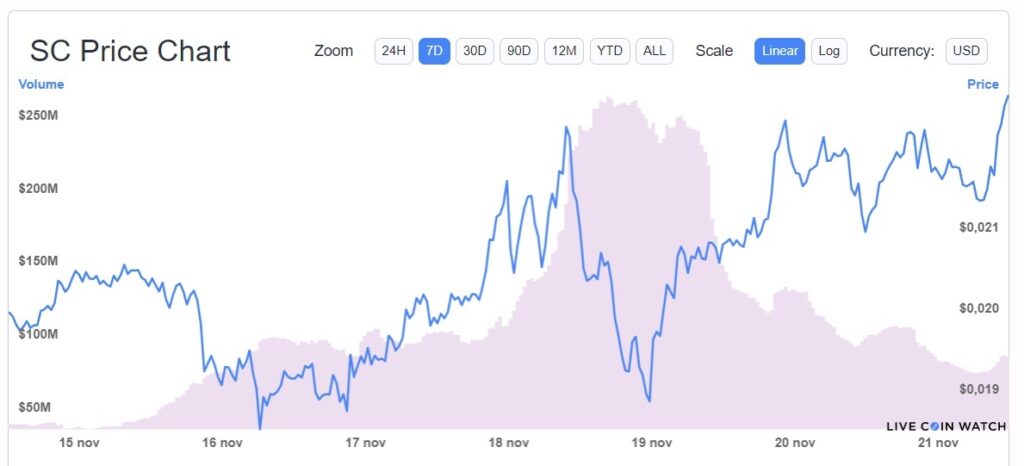Select YTD zoom range
Screen dimensions: 1024x466
[x=609, y=51]
